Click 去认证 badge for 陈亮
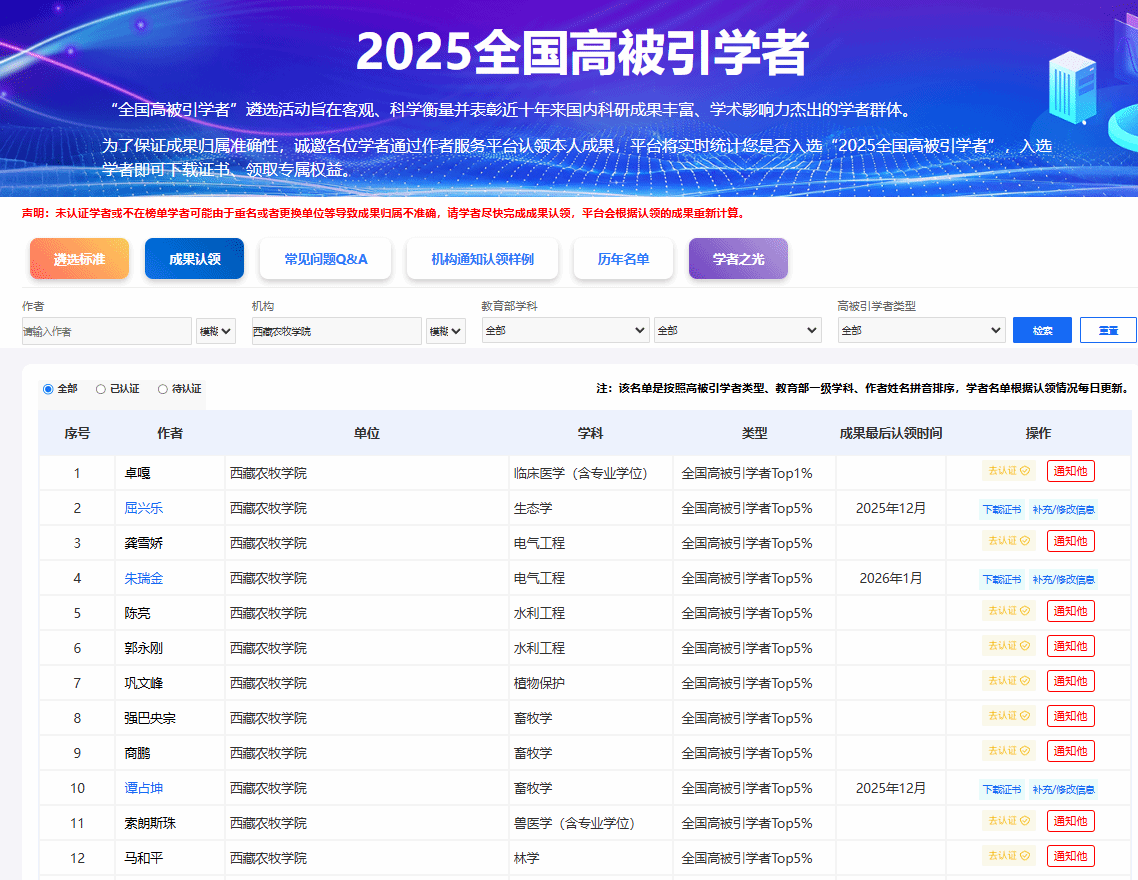The height and width of the screenshot is (880, 1138). 1008,611
